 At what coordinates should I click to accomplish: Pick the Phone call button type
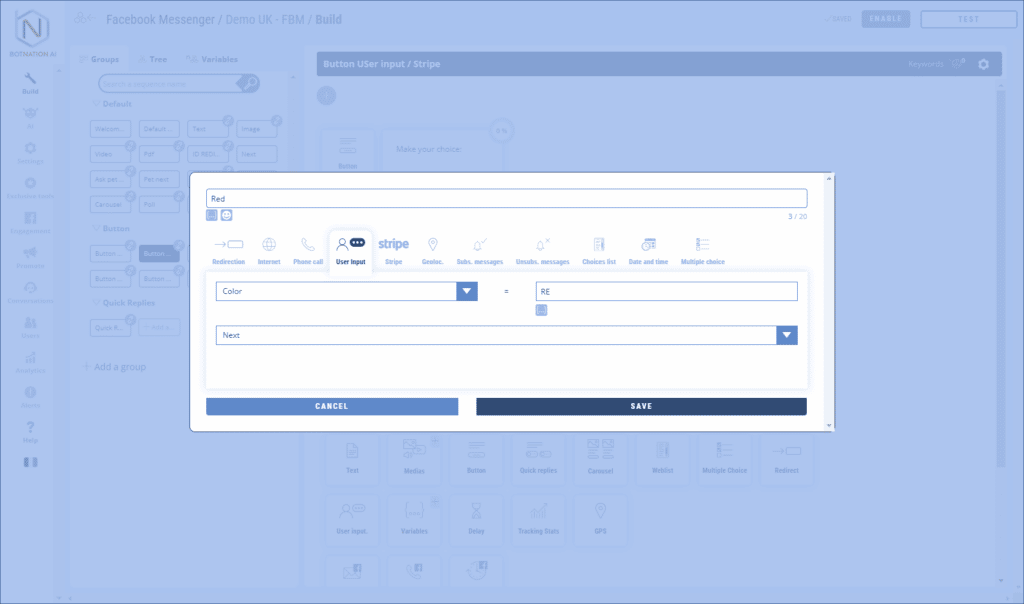[x=308, y=249]
